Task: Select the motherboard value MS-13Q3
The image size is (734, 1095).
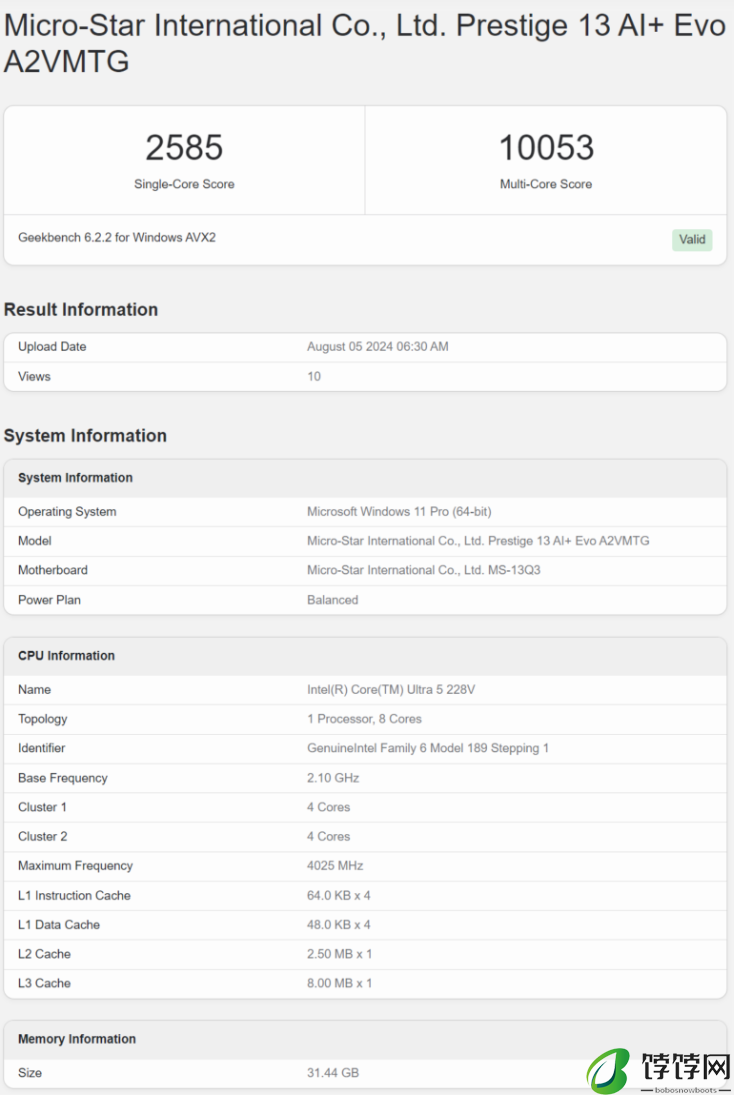Action: point(424,571)
